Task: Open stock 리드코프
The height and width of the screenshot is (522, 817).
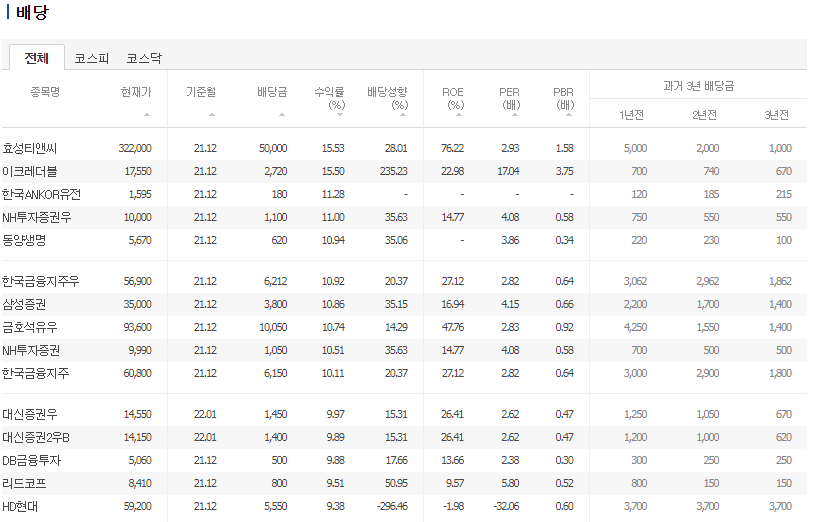Action: coord(24,483)
